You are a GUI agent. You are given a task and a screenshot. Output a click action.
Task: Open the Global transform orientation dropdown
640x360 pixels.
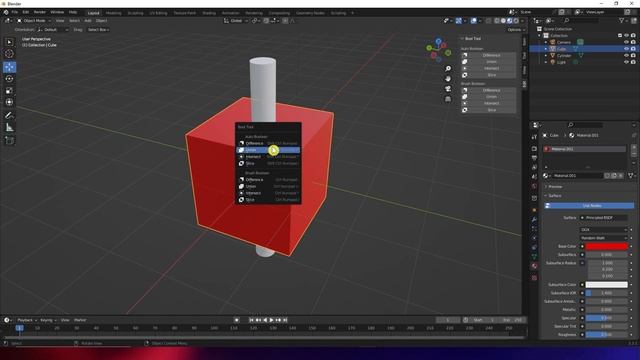pos(236,20)
